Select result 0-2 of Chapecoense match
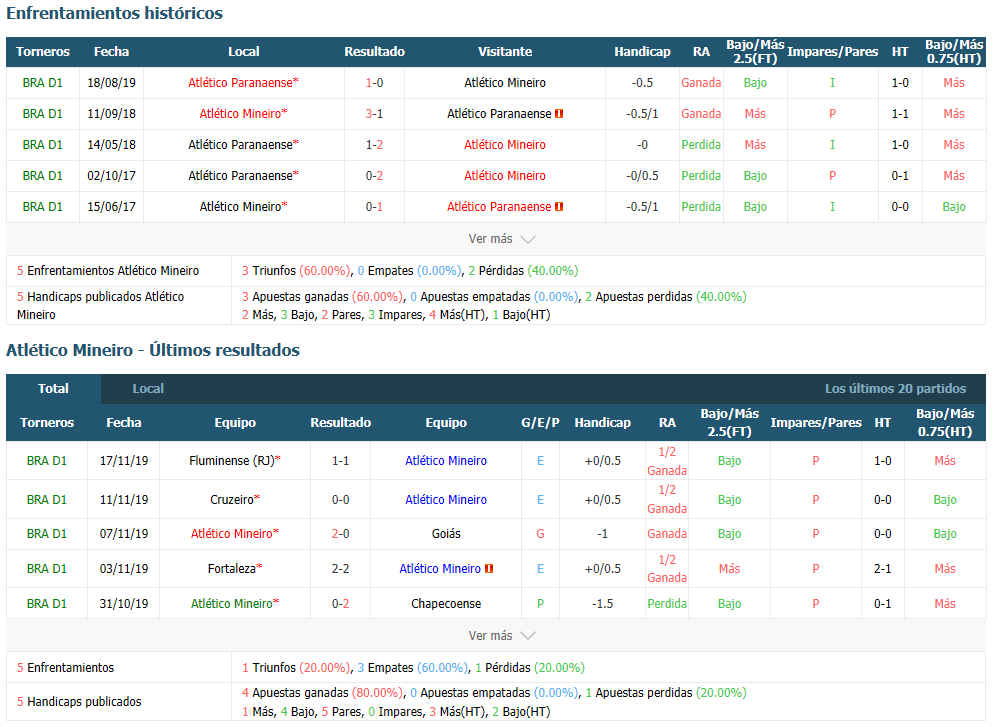The width and height of the screenshot is (994, 727). click(340, 603)
